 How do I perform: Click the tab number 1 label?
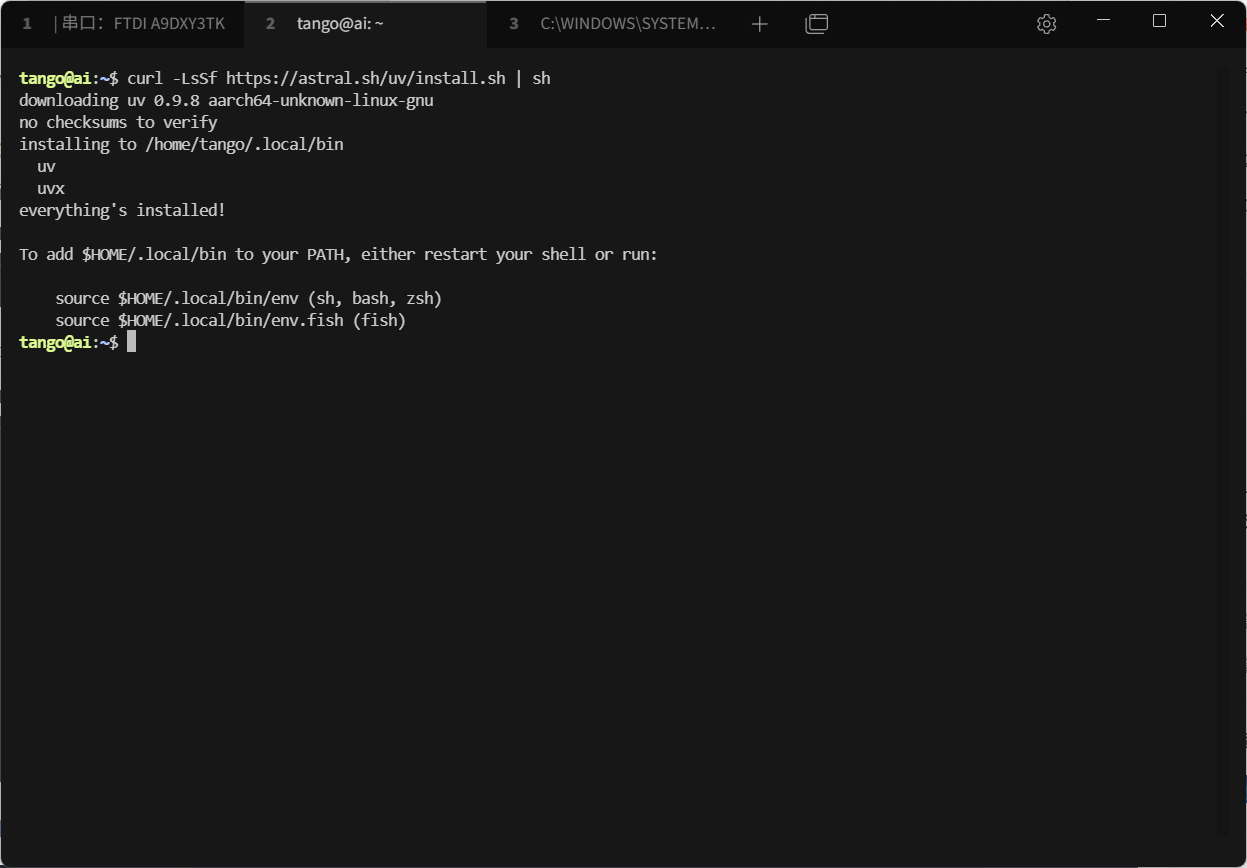coord(27,24)
